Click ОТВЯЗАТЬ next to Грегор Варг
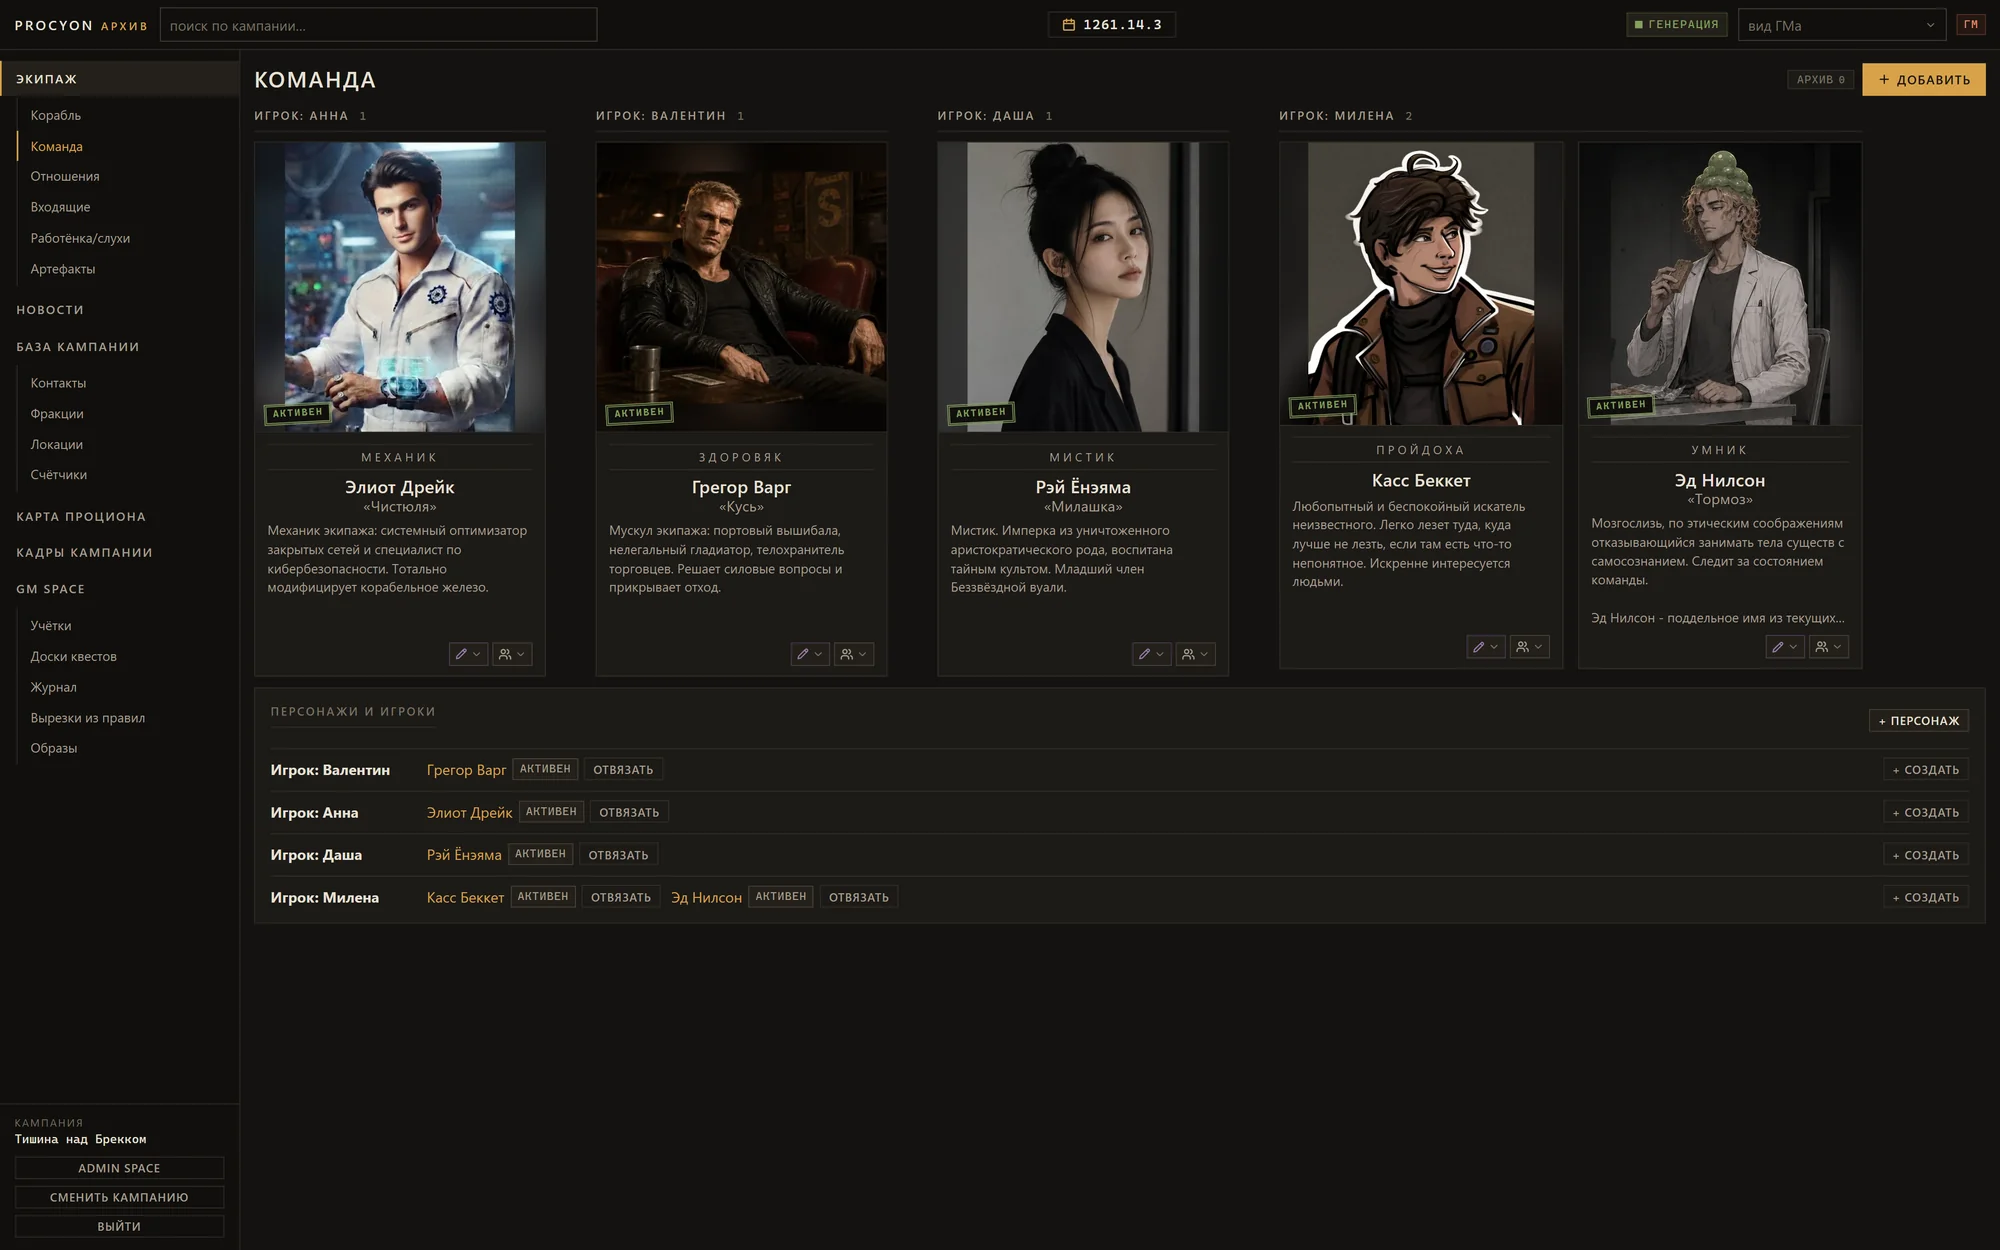 tap(623, 770)
